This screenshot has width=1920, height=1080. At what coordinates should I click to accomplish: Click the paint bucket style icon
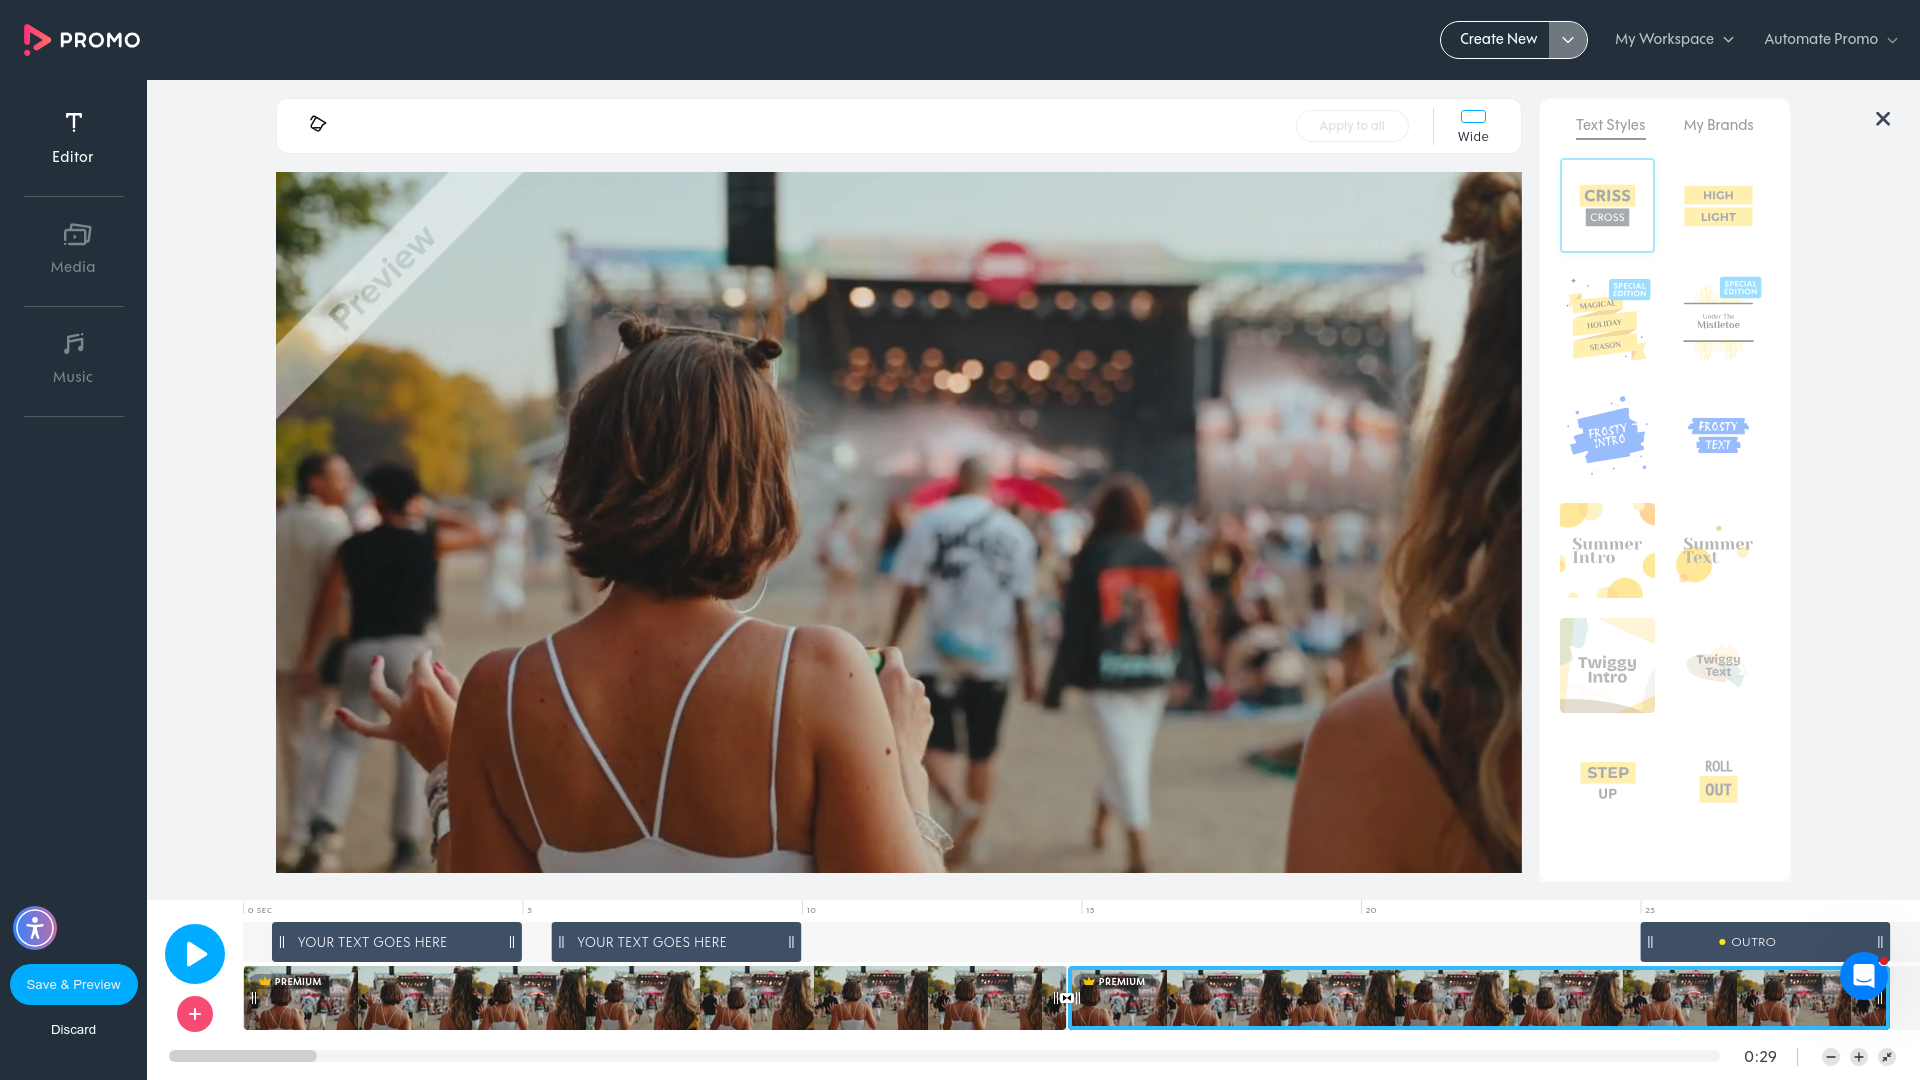(x=318, y=124)
